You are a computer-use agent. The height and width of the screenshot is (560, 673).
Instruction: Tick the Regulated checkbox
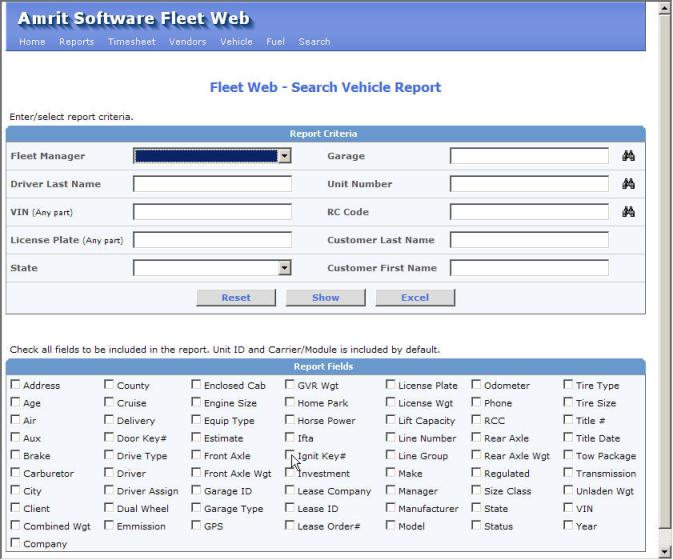click(476, 472)
